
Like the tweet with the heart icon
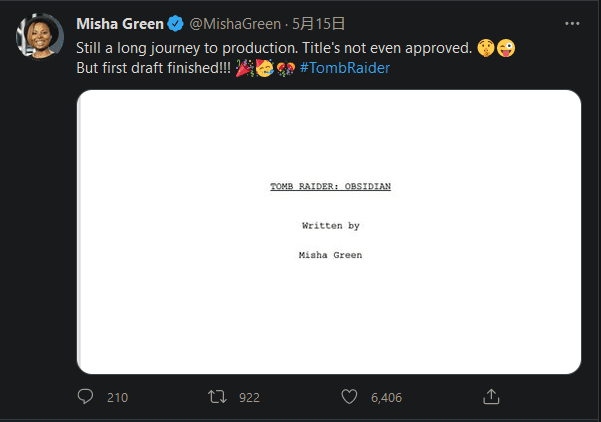coord(349,397)
